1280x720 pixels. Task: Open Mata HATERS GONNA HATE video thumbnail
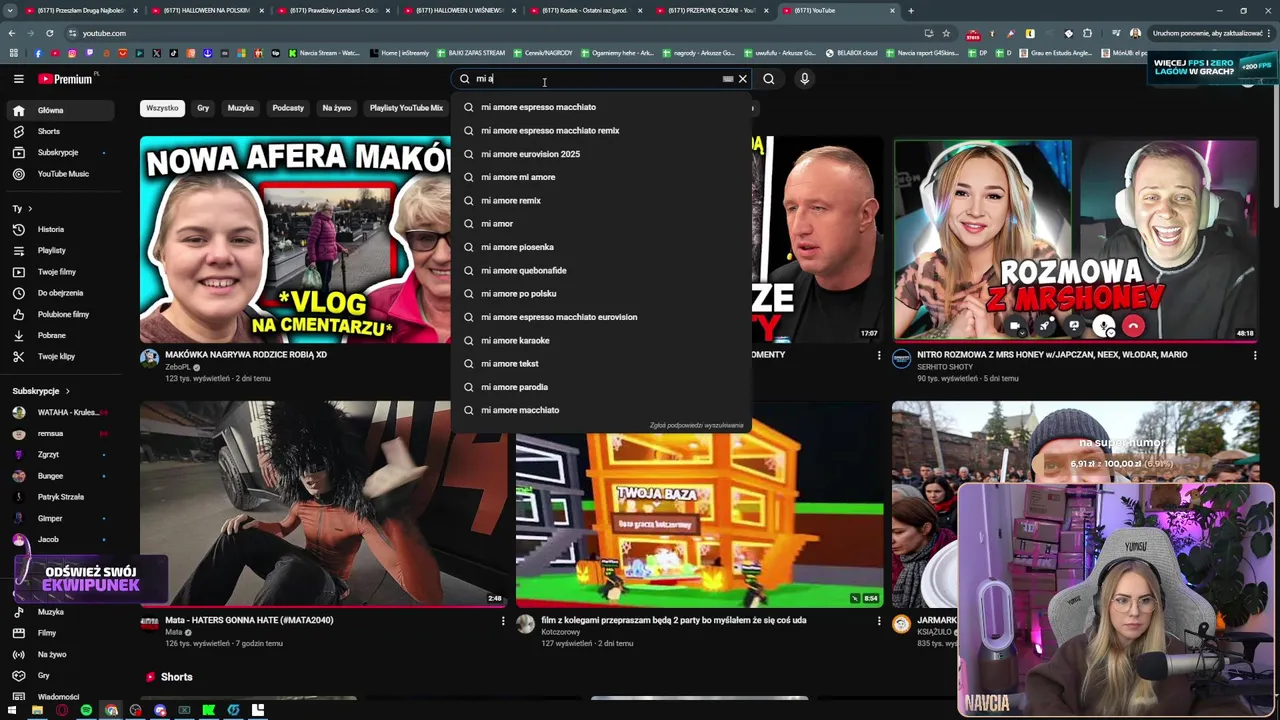[323, 504]
